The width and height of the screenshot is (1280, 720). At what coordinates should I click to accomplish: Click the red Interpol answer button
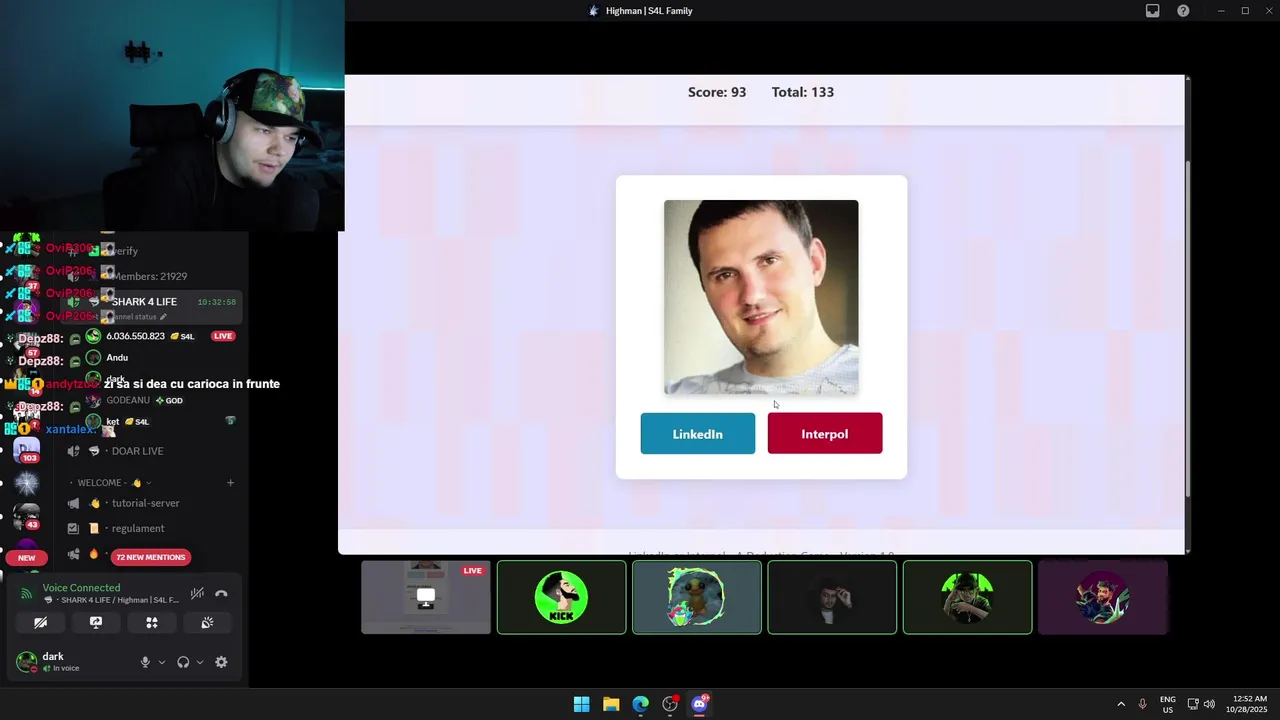coord(825,434)
